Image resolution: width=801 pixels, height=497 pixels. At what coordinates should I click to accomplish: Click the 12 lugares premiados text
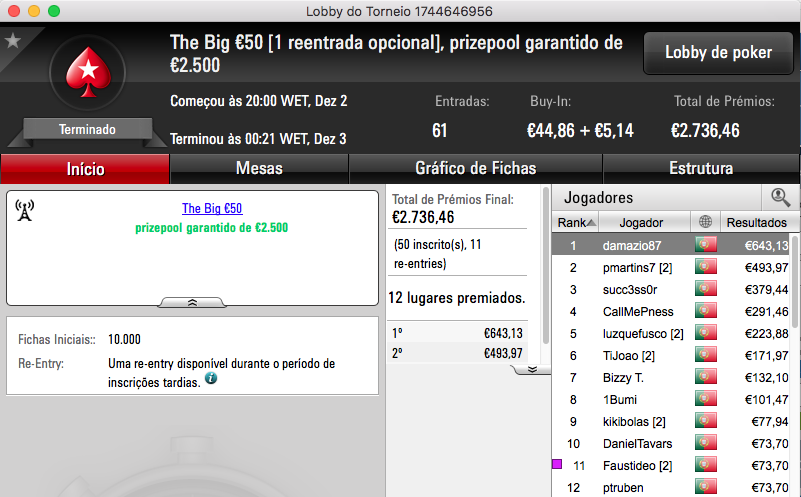pos(457,297)
